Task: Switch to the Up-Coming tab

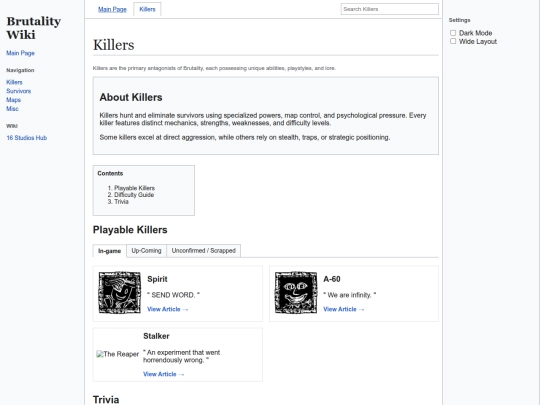Action: tap(146, 251)
